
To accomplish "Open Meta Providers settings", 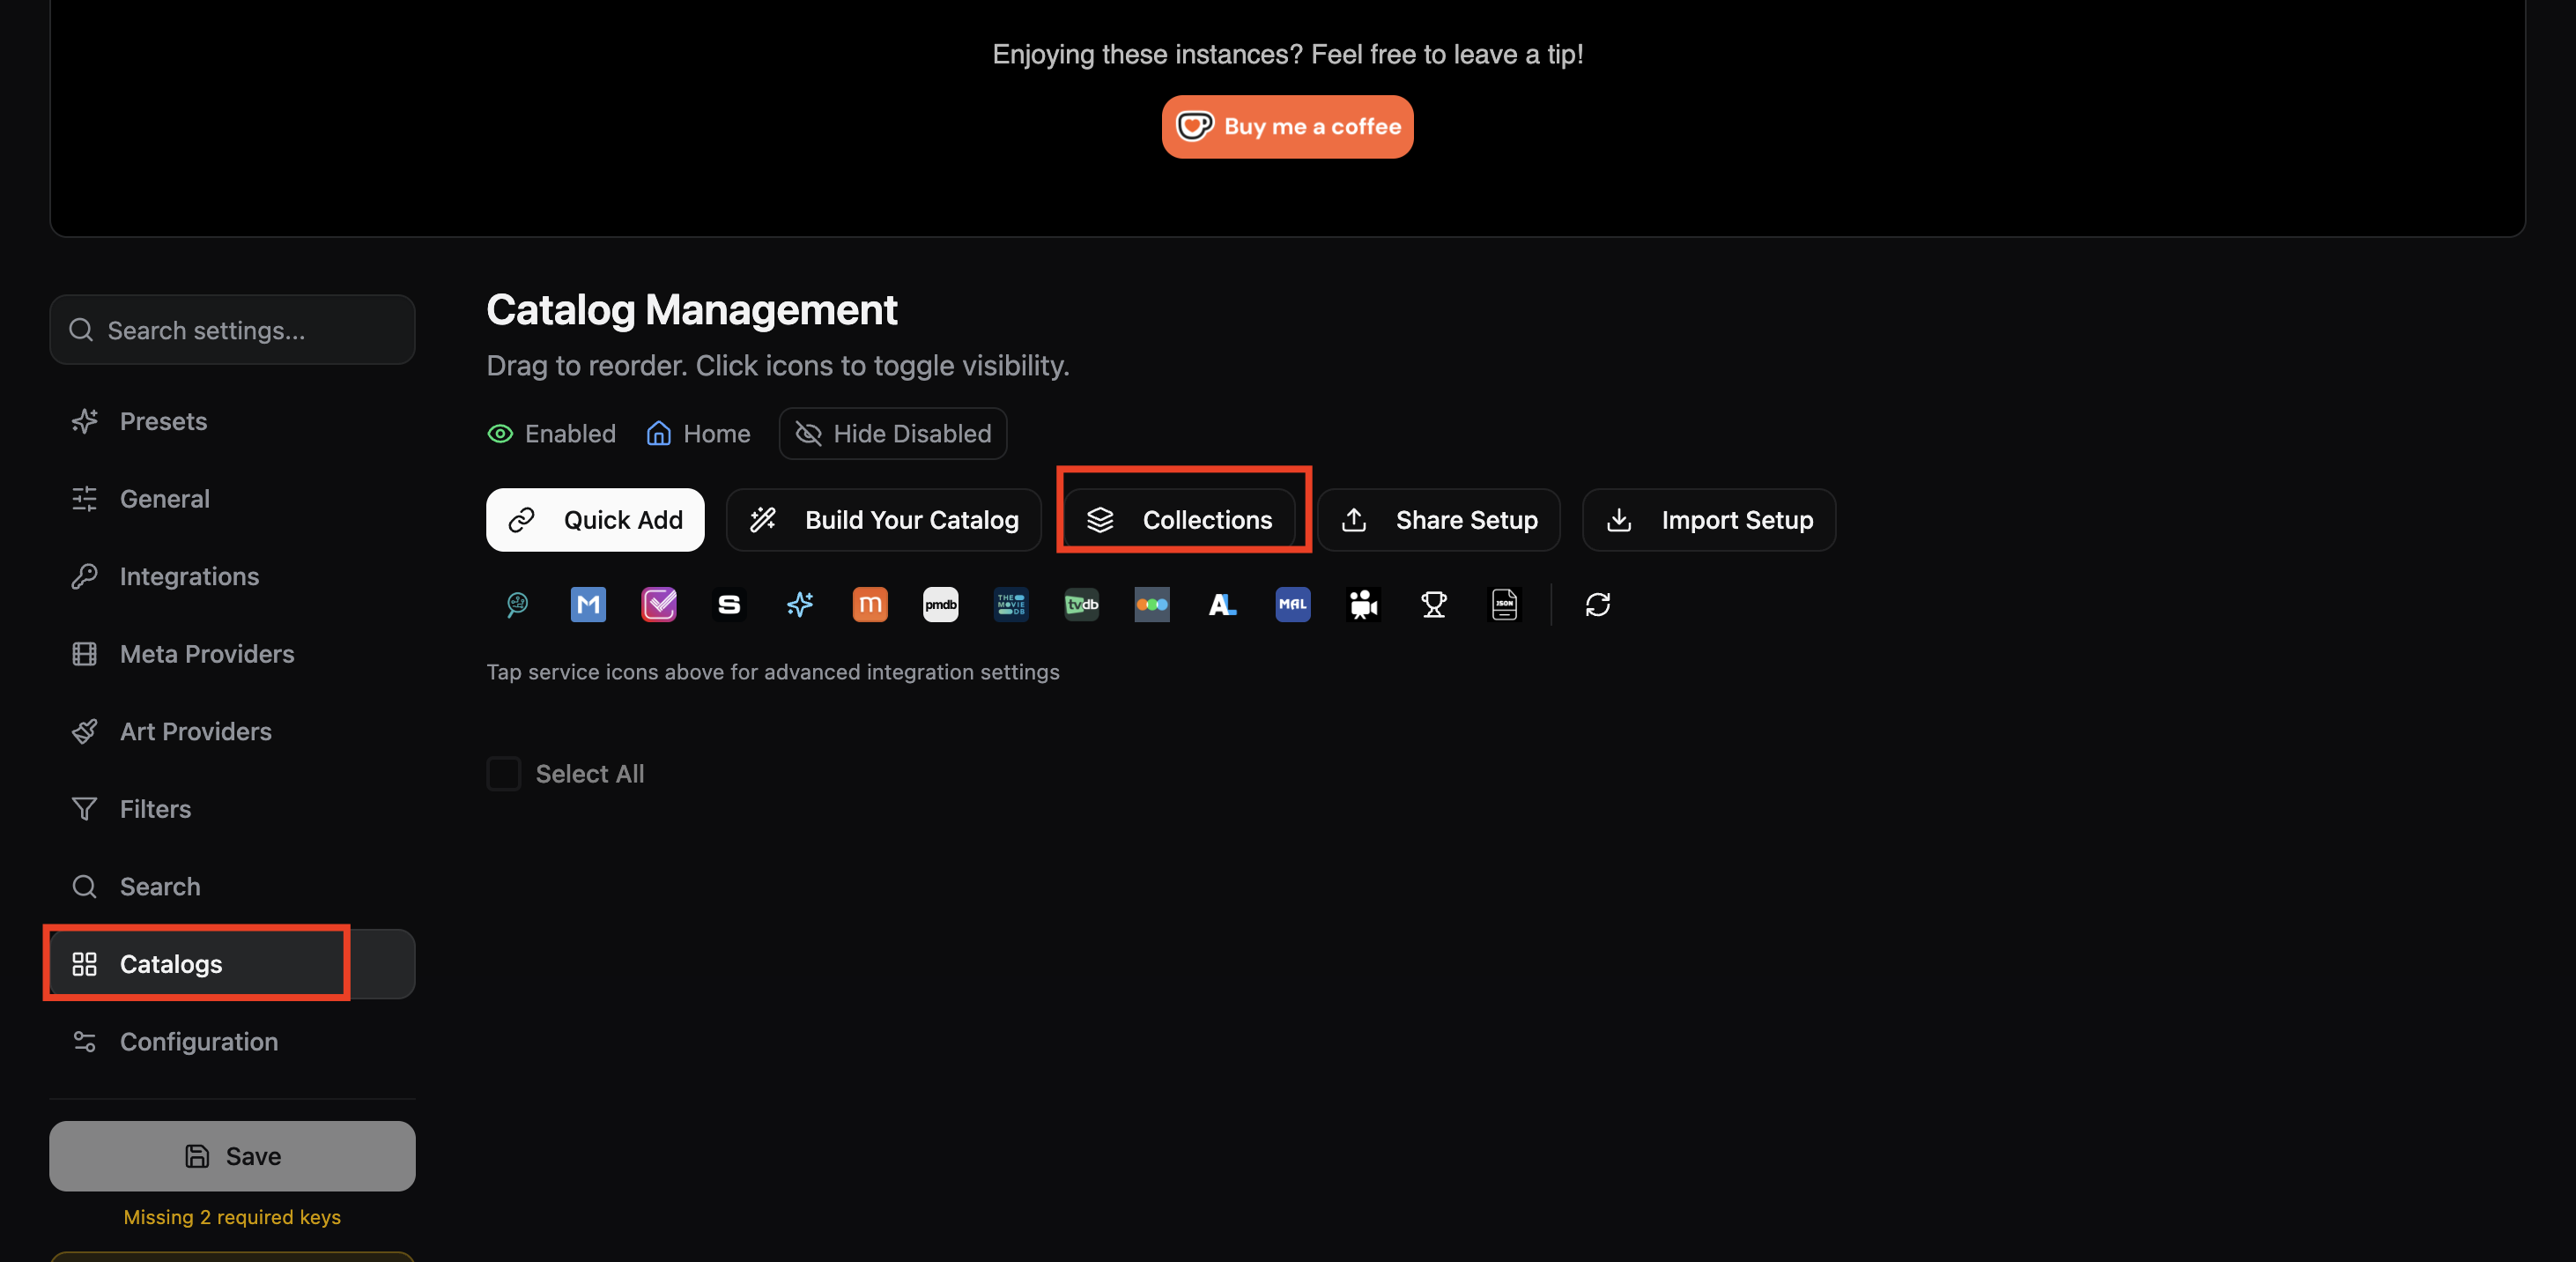I will point(232,653).
